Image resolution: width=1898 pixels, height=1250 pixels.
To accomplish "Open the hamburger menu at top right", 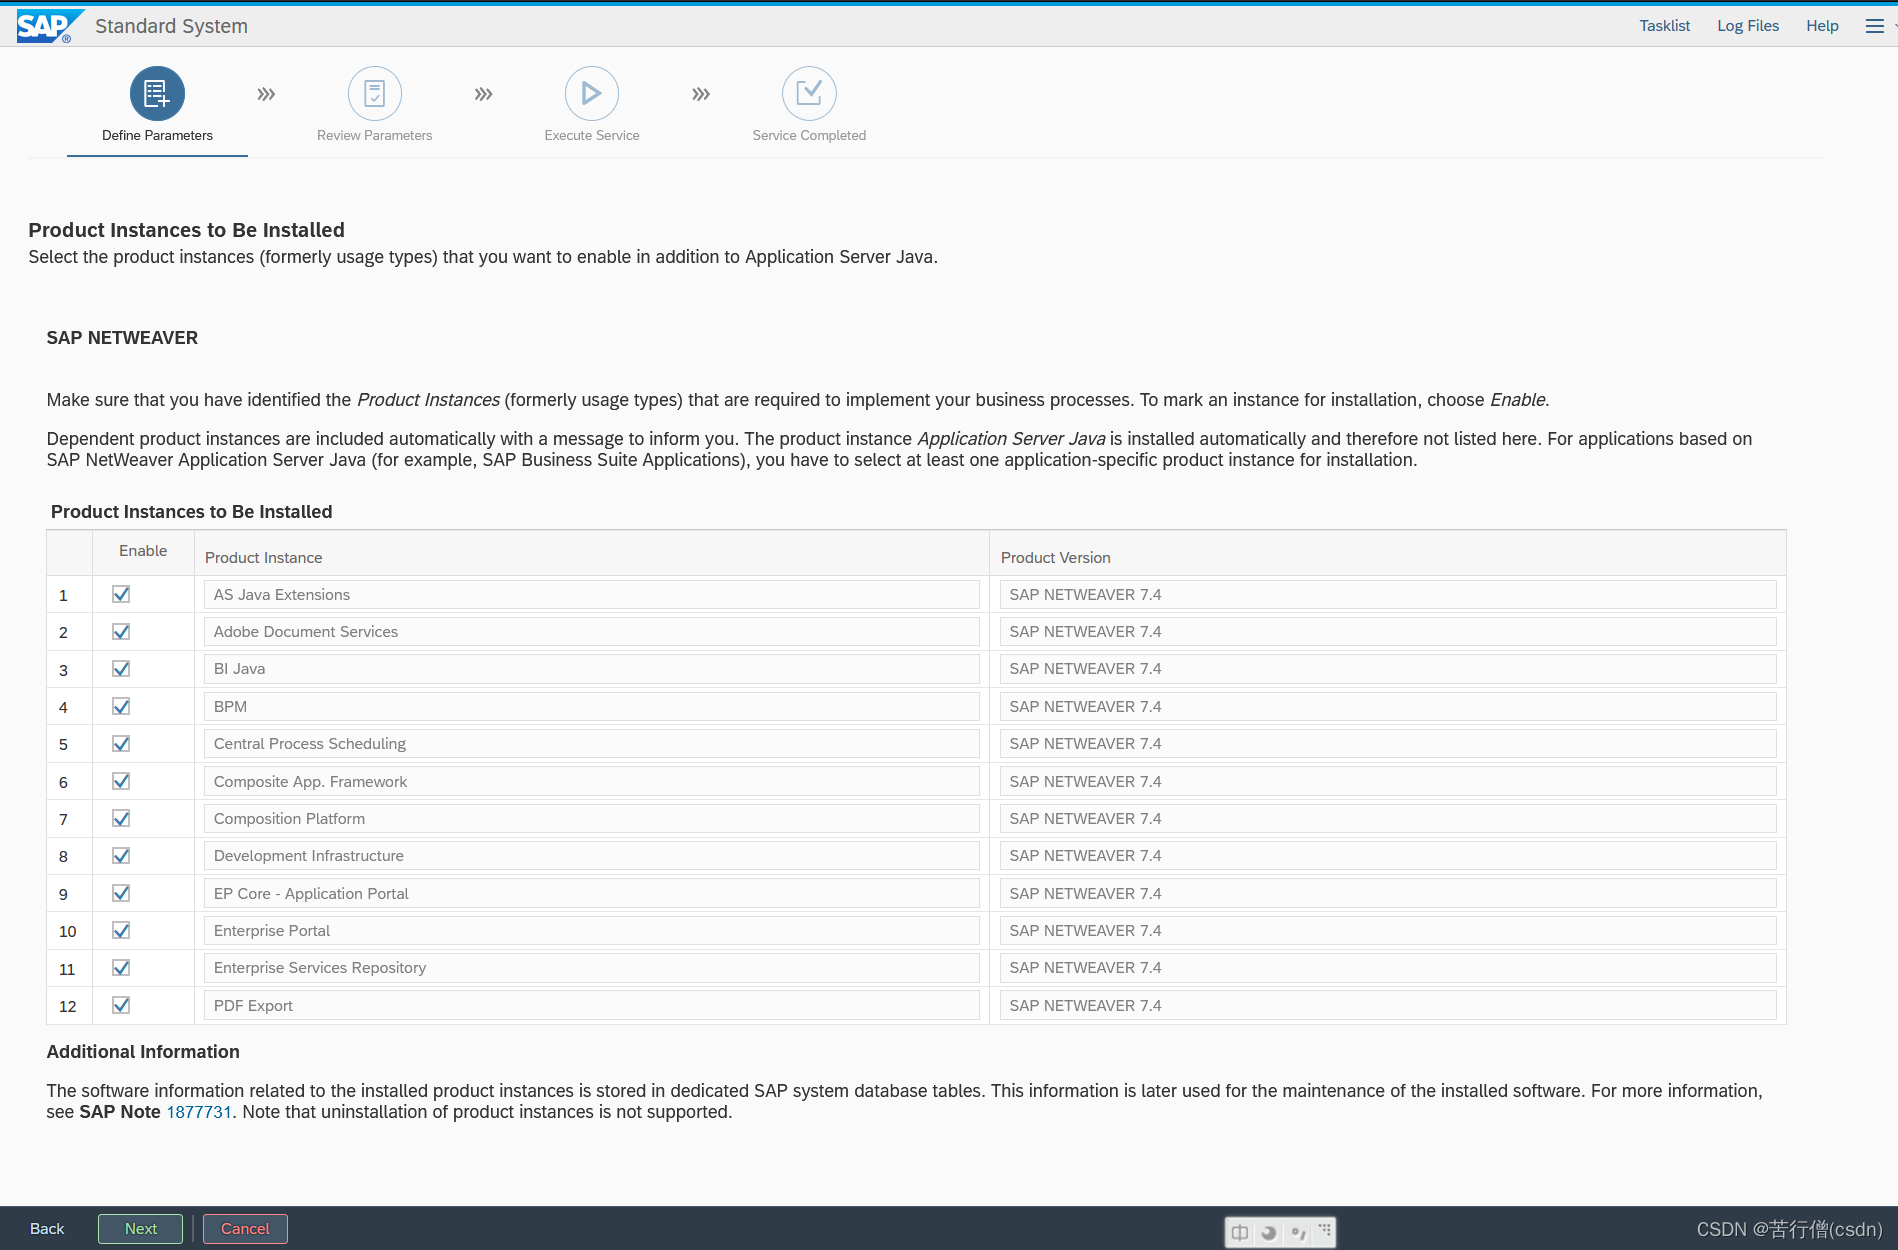I will click(x=1875, y=26).
